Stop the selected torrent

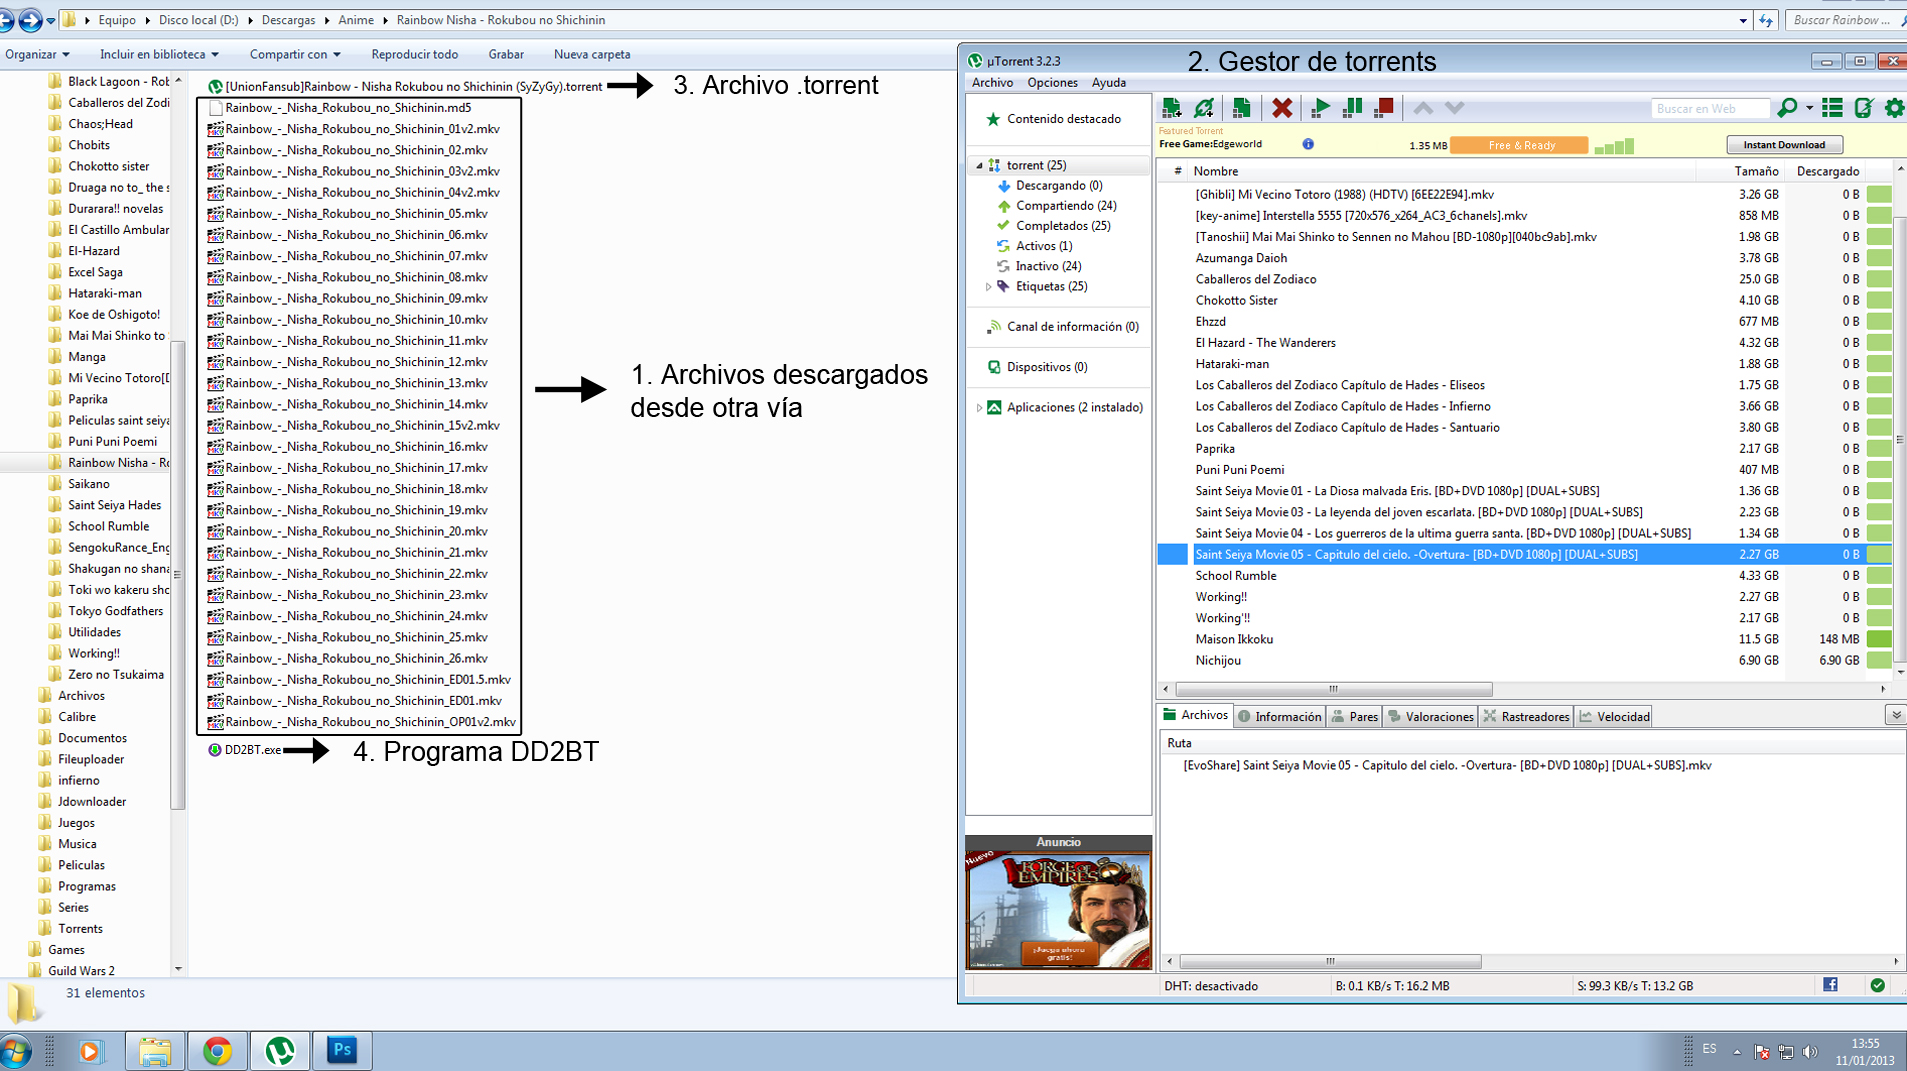tap(1384, 108)
